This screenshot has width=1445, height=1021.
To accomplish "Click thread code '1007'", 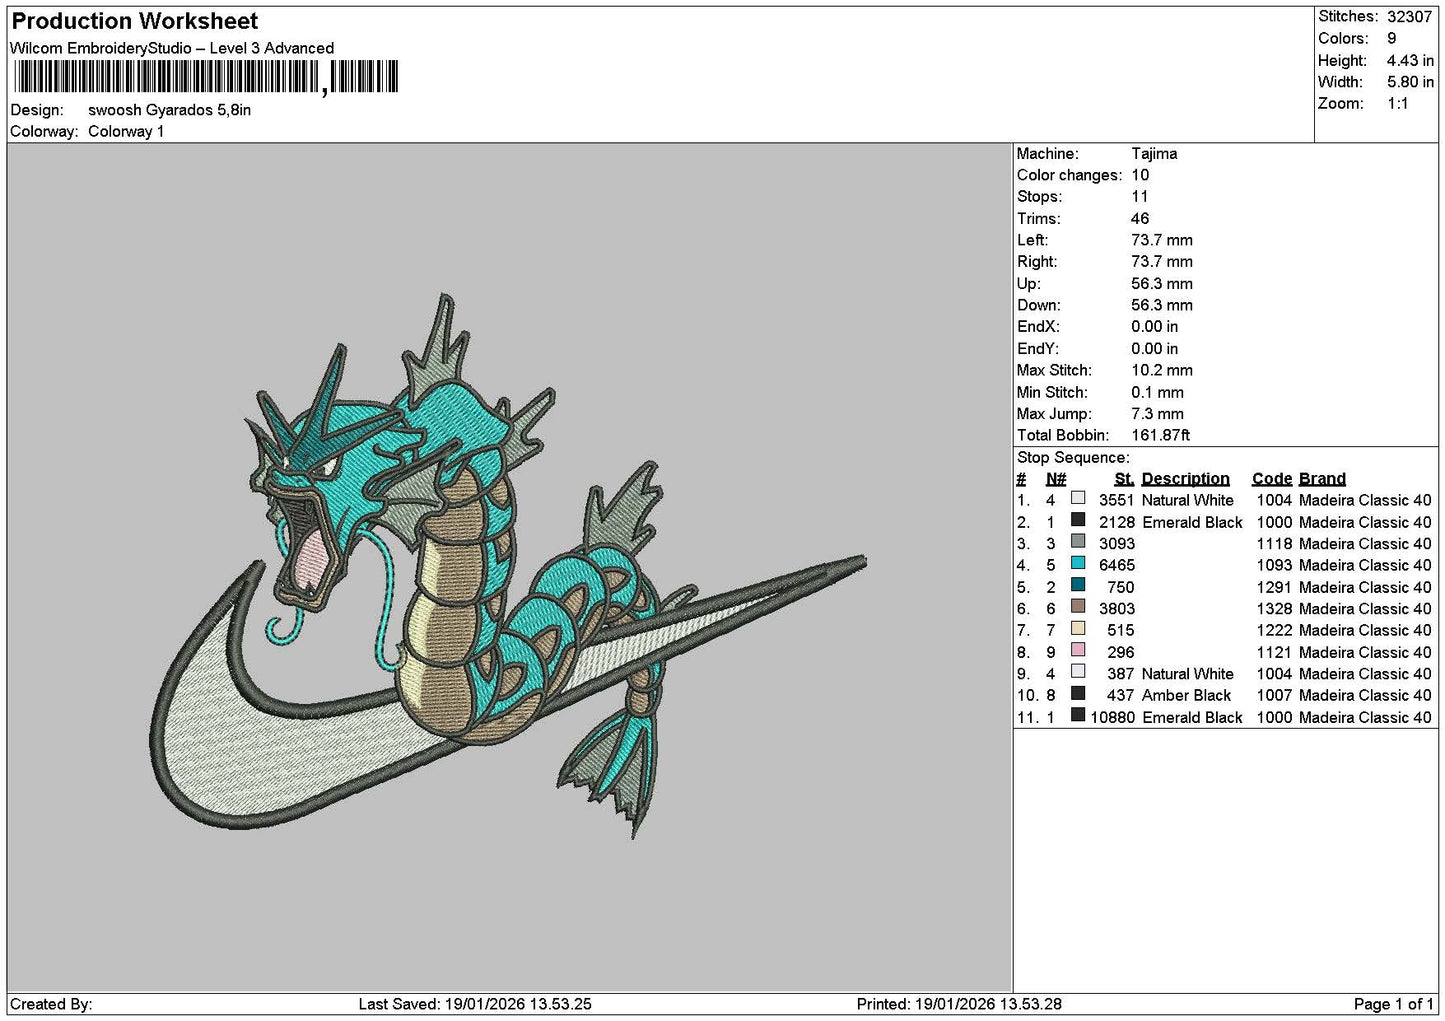I will tap(1274, 695).
